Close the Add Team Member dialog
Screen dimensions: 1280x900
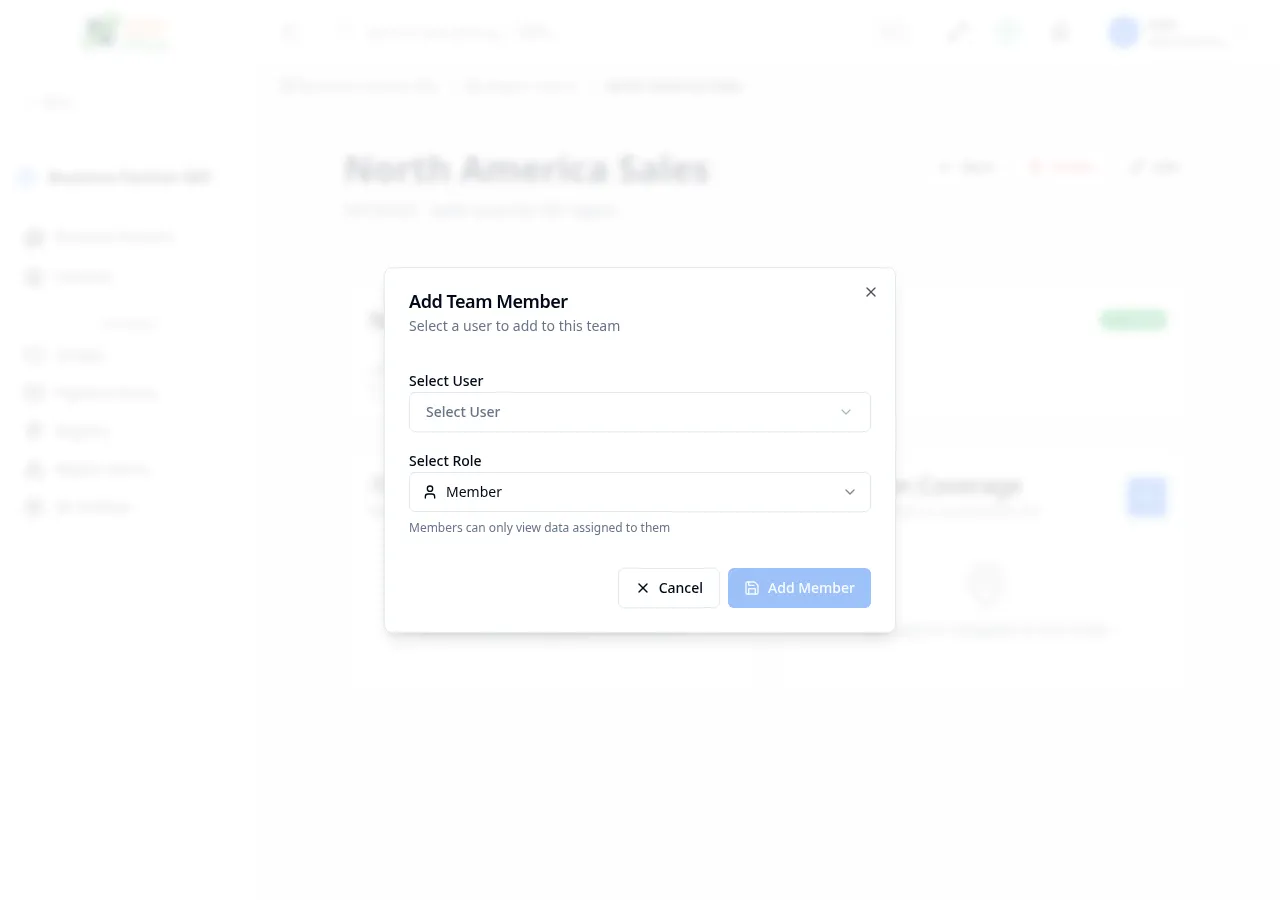pos(870,292)
